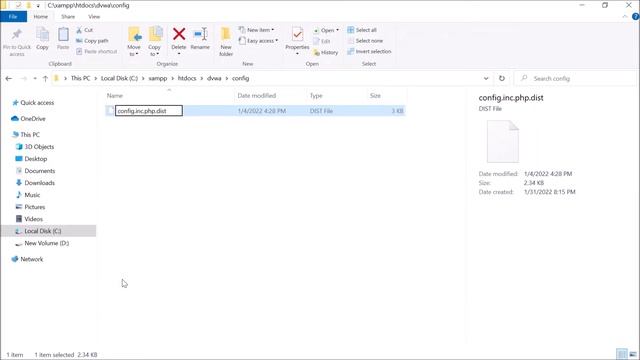Click Paste shortcut in the ribbon

[x=96, y=51]
